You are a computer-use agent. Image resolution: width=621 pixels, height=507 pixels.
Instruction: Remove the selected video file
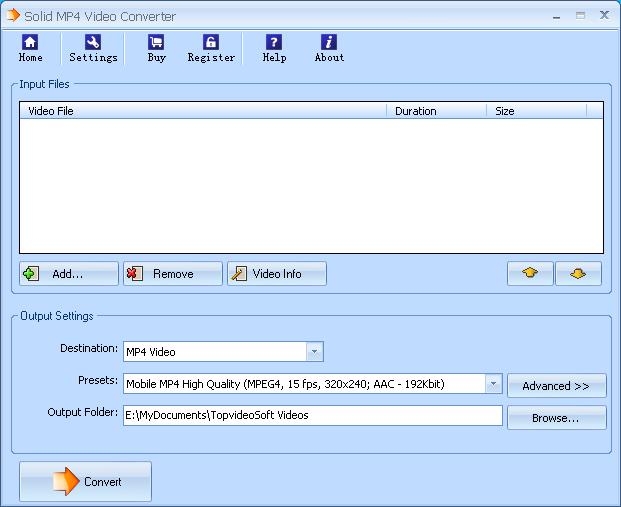(172, 274)
